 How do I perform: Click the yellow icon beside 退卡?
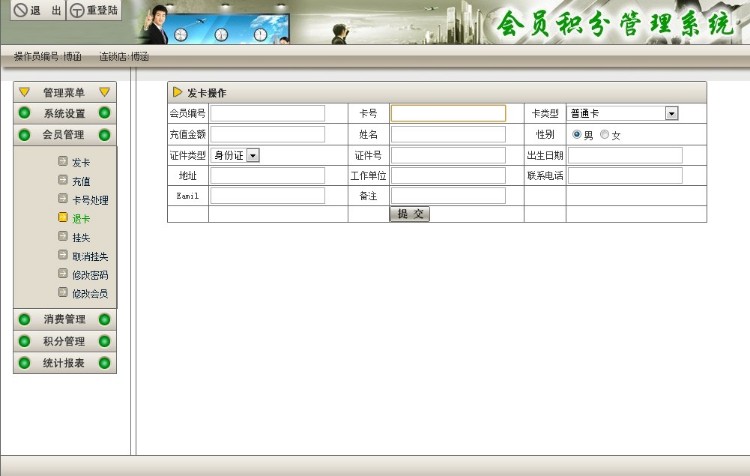pyautogui.click(x=63, y=218)
